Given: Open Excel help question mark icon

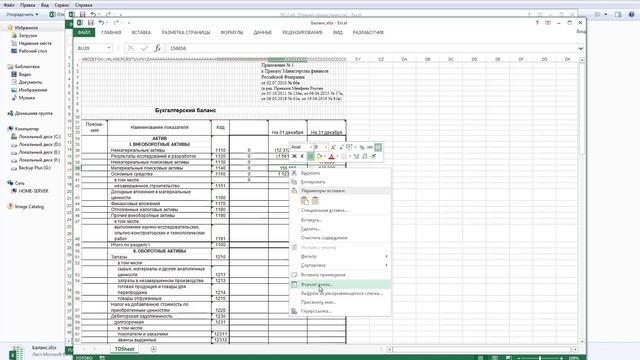Looking at the screenshot, I should 537,23.
